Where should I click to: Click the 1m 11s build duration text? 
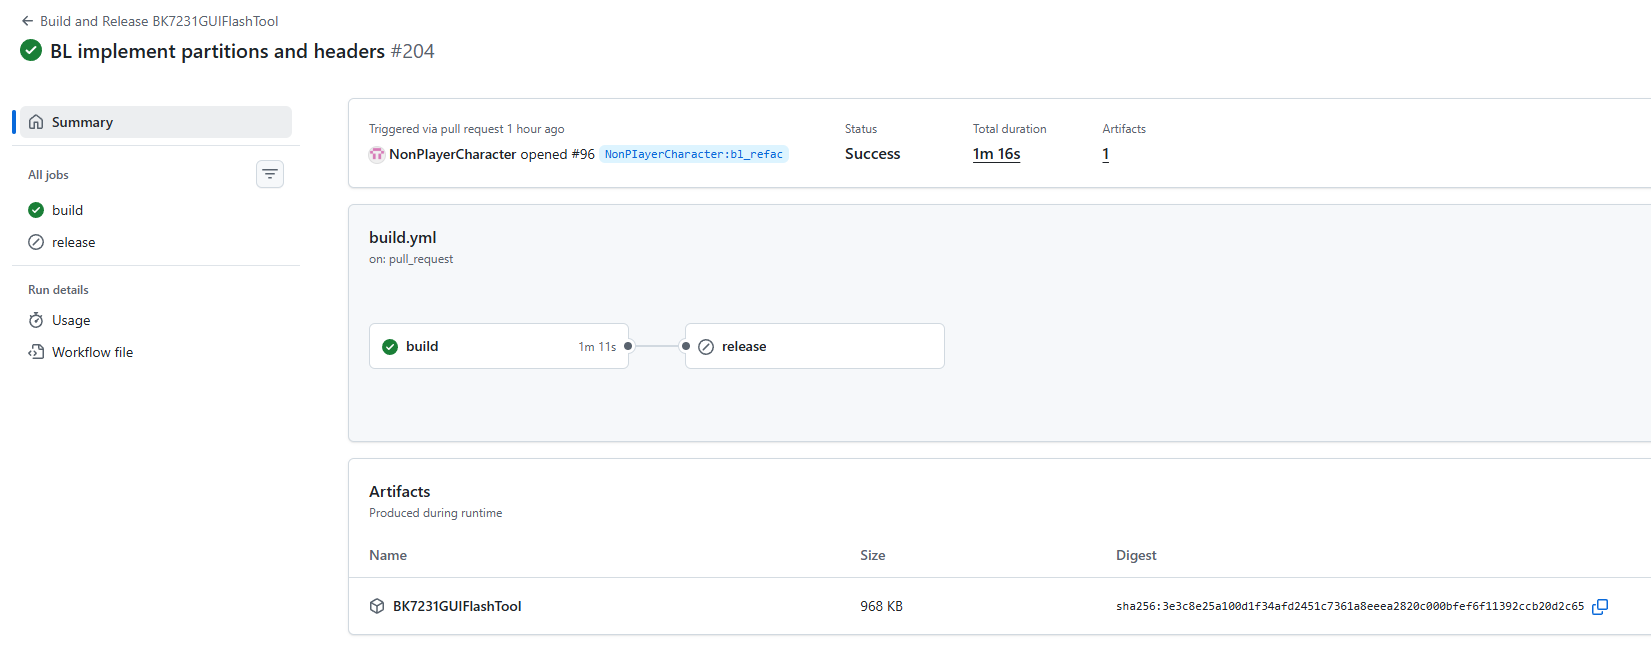coord(597,347)
